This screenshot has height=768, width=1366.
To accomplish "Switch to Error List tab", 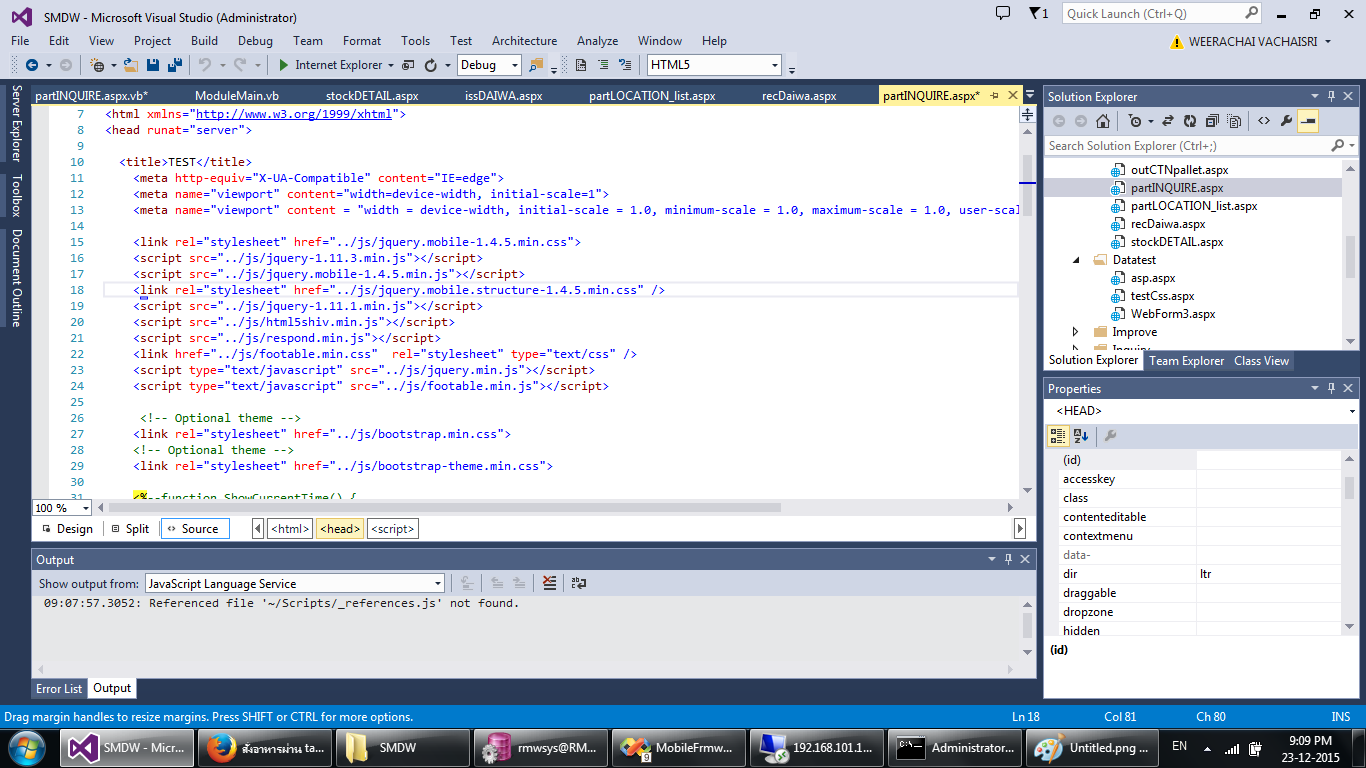I will click(59, 689).
